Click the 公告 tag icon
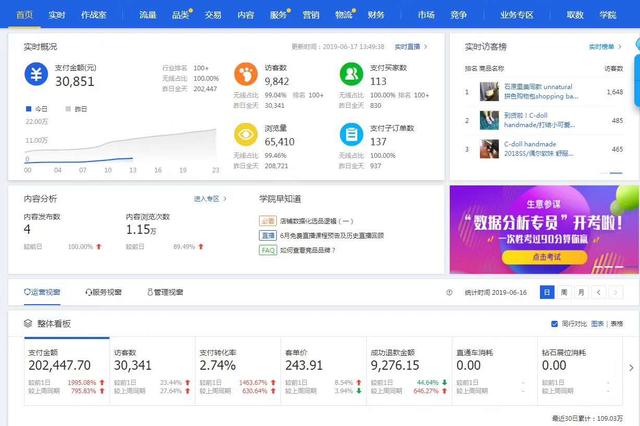The image size is (640, 426). [x=268, y=221]
